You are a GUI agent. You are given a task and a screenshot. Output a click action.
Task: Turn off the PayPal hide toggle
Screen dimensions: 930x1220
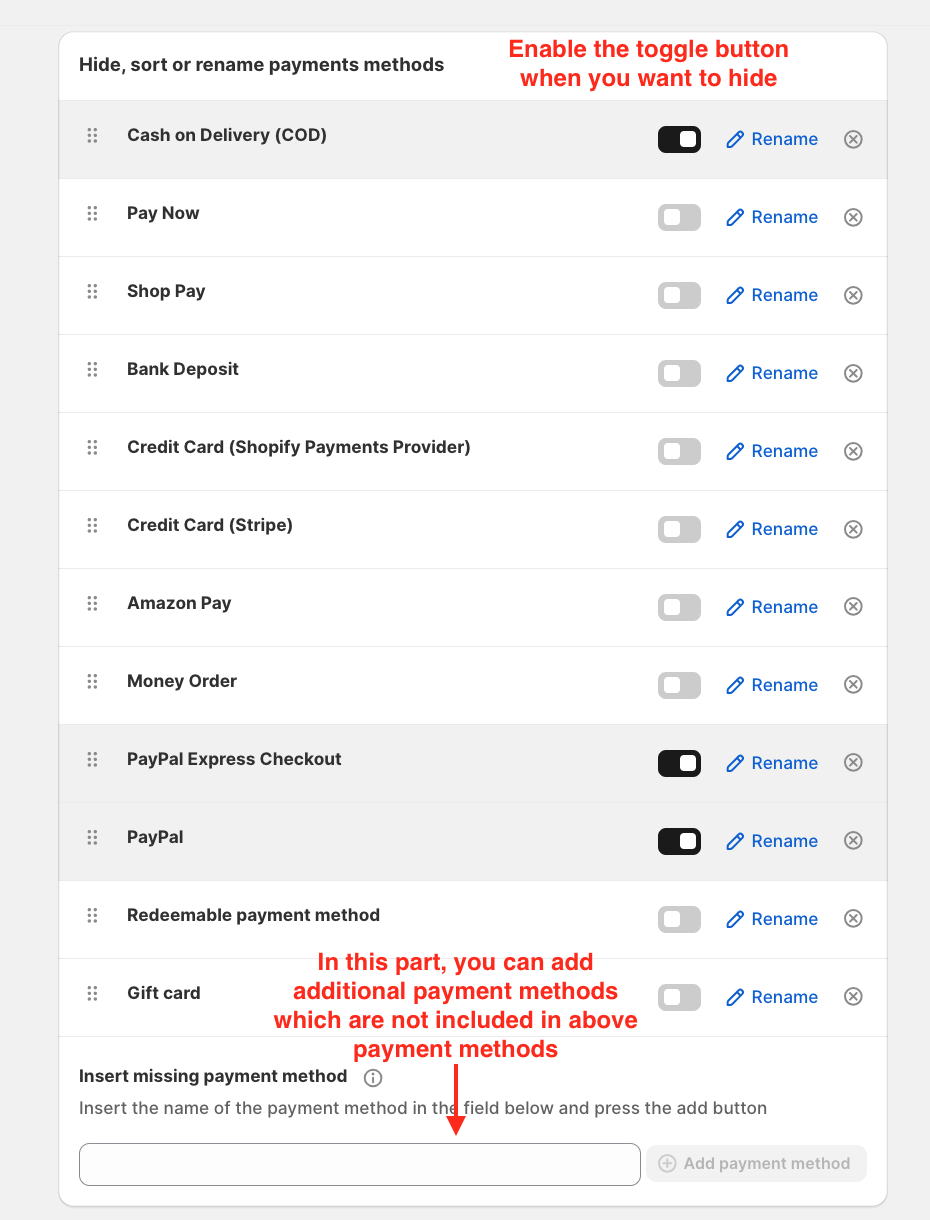(679, 841)
